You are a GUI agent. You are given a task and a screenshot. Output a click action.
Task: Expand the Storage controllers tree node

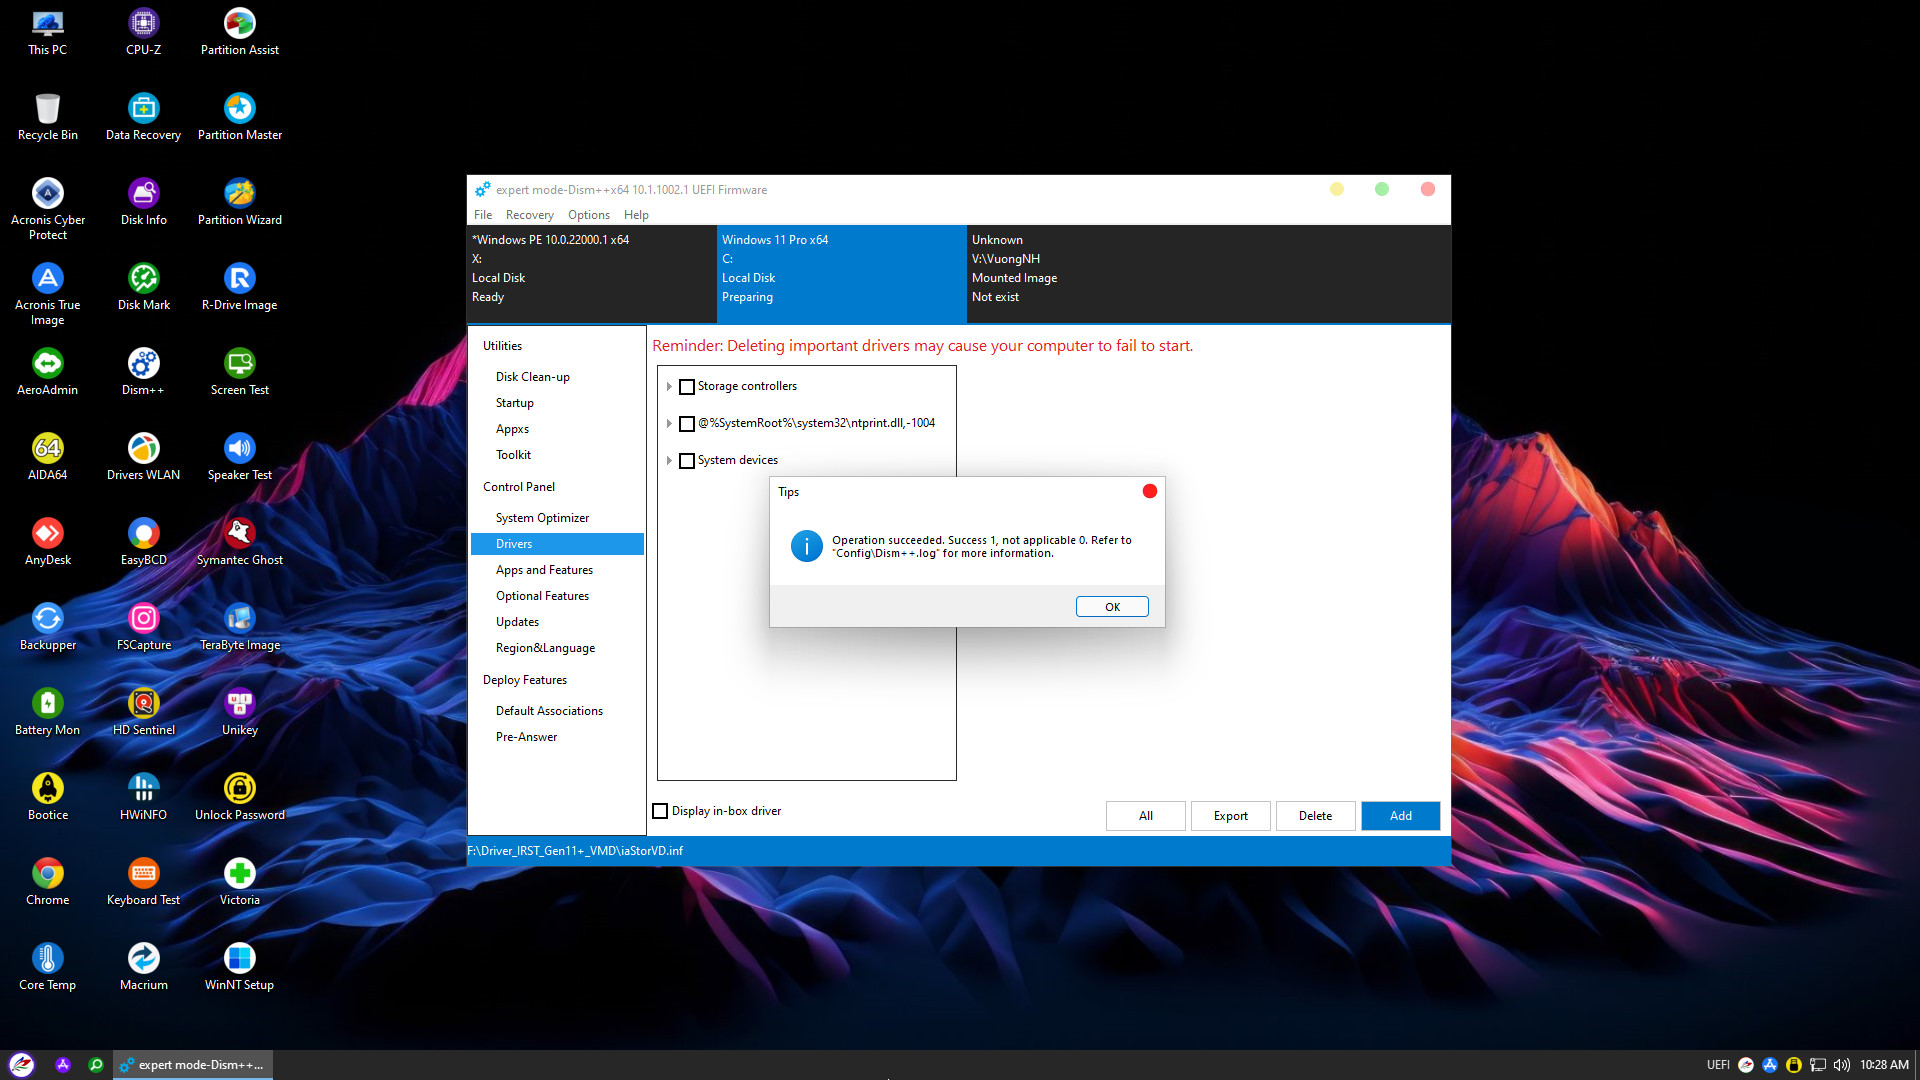tap(669, 387)
